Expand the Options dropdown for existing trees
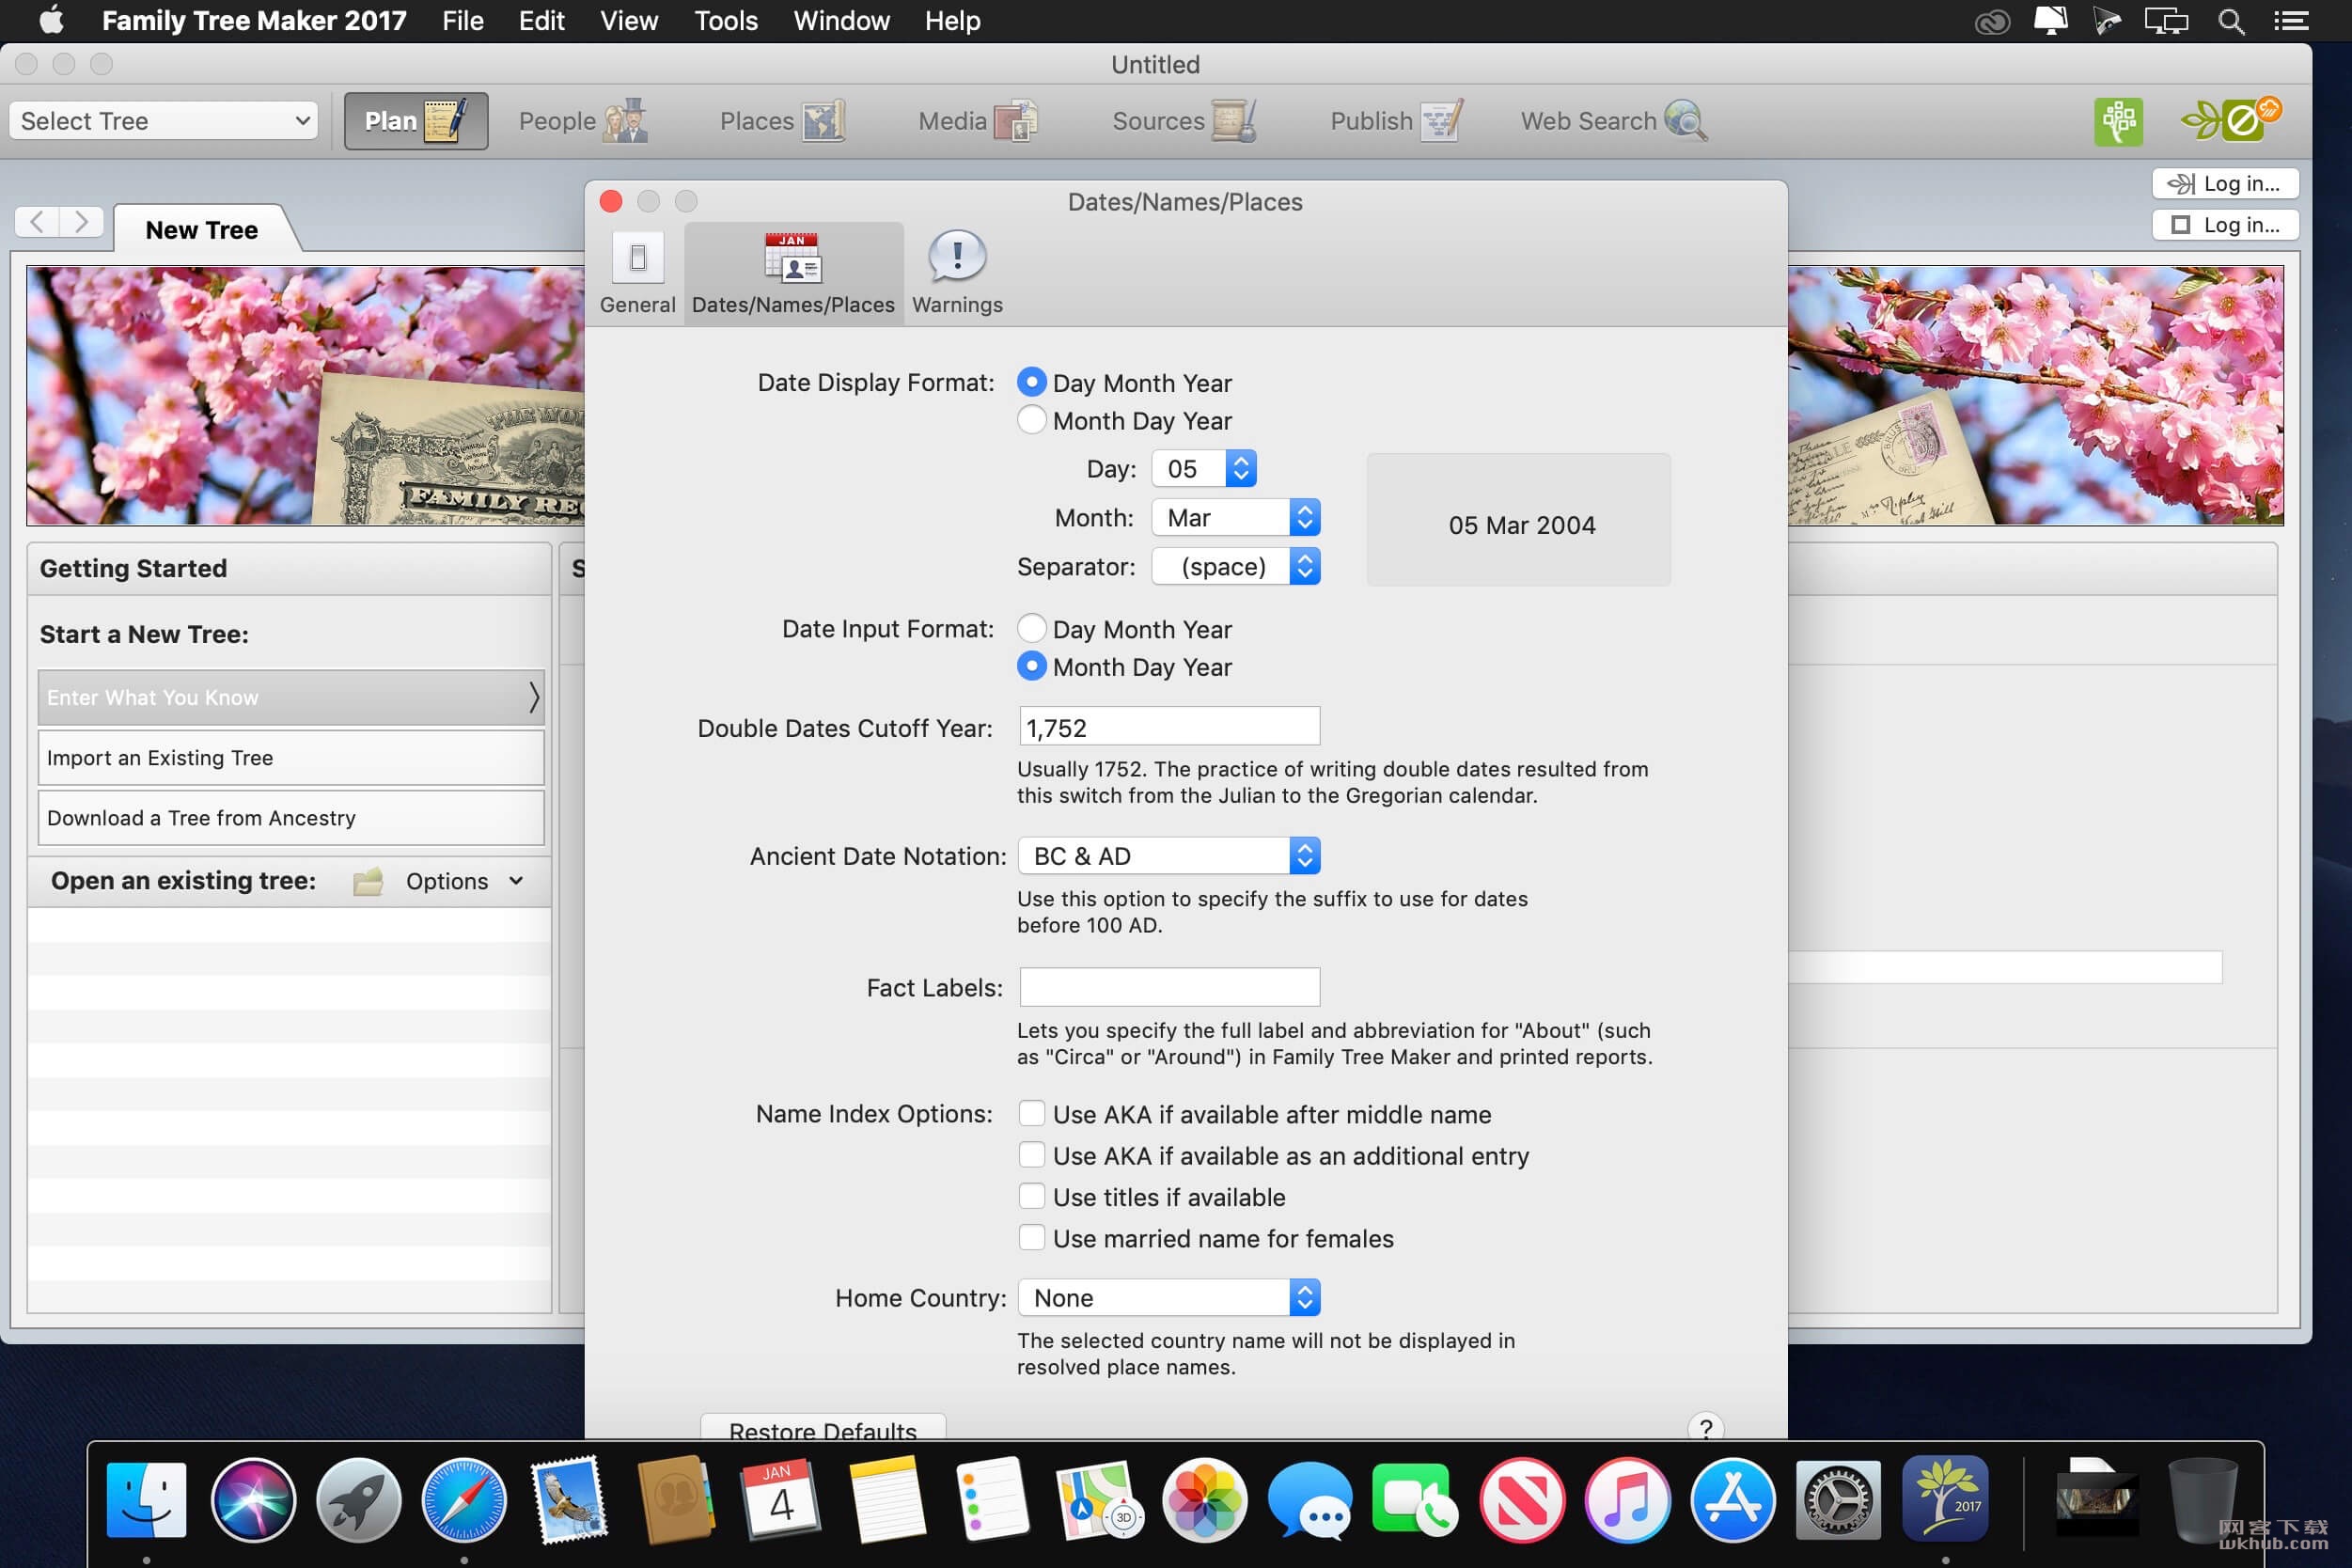 (465, 881)
